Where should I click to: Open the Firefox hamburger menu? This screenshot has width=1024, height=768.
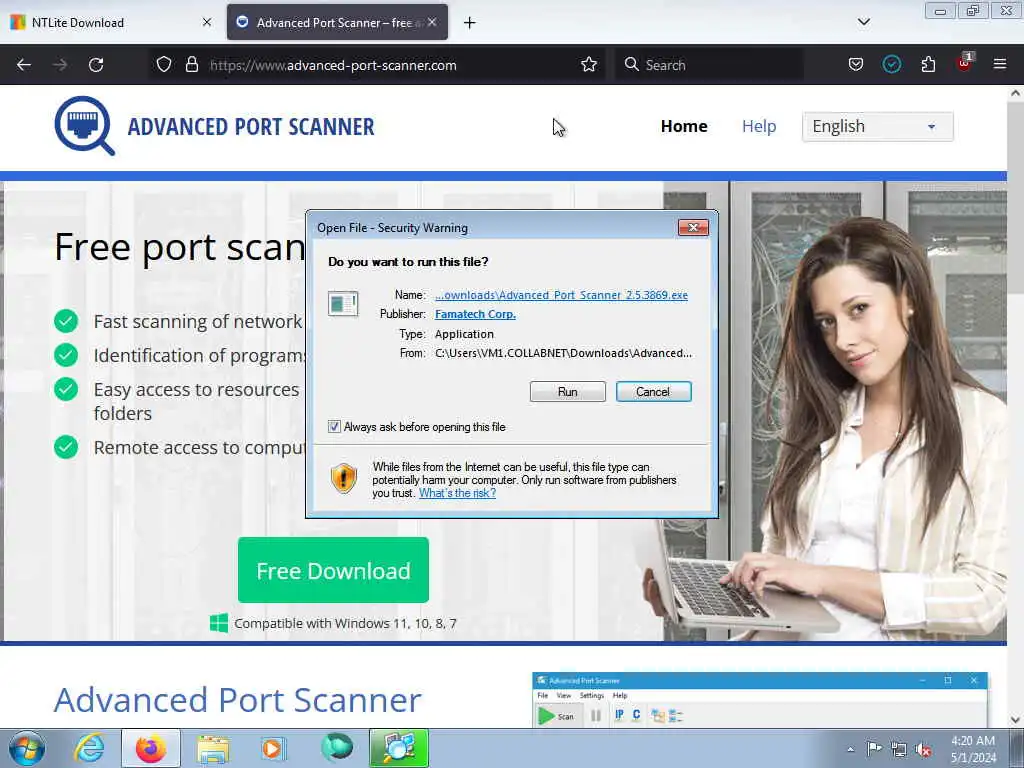pyautogui.click(x=1000, y=64)
